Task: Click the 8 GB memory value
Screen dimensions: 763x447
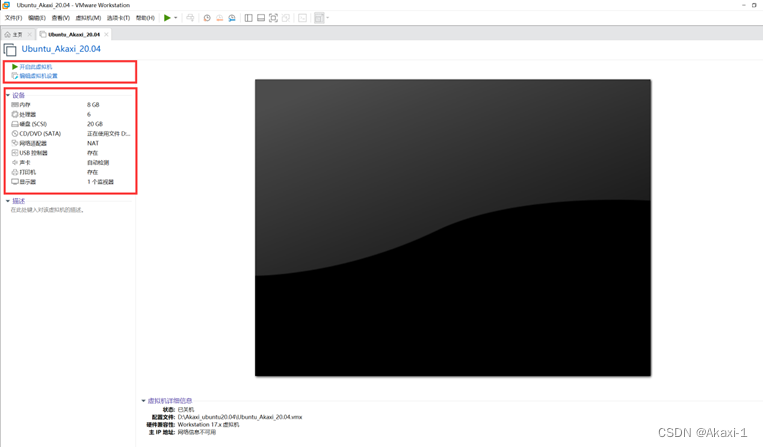Action: [93, 105]
